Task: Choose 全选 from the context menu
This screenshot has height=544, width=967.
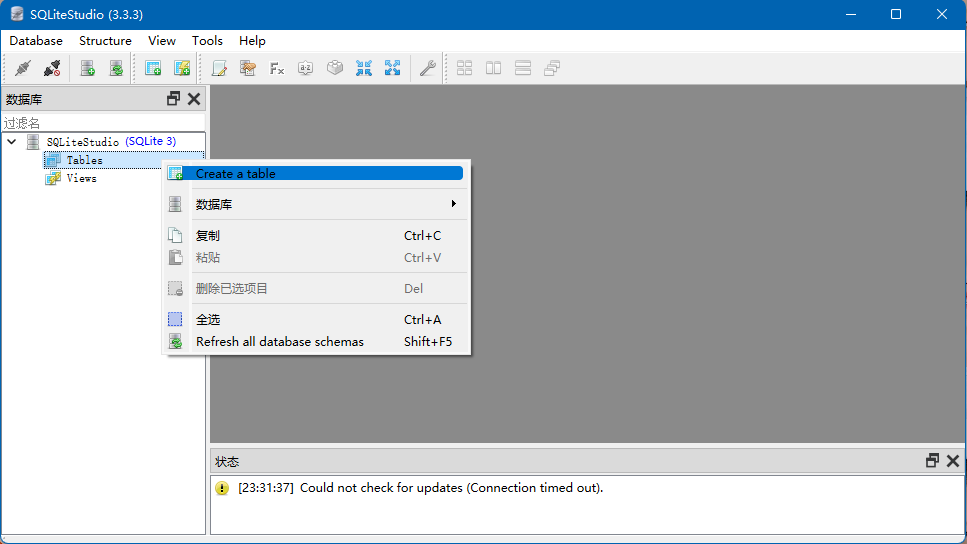Action: pos(315,319)
